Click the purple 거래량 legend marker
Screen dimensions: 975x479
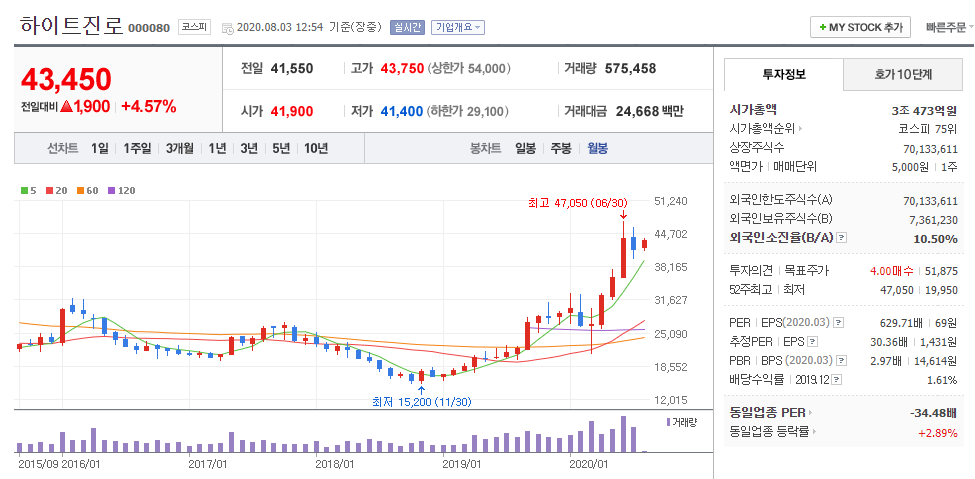tap(668, 422)
